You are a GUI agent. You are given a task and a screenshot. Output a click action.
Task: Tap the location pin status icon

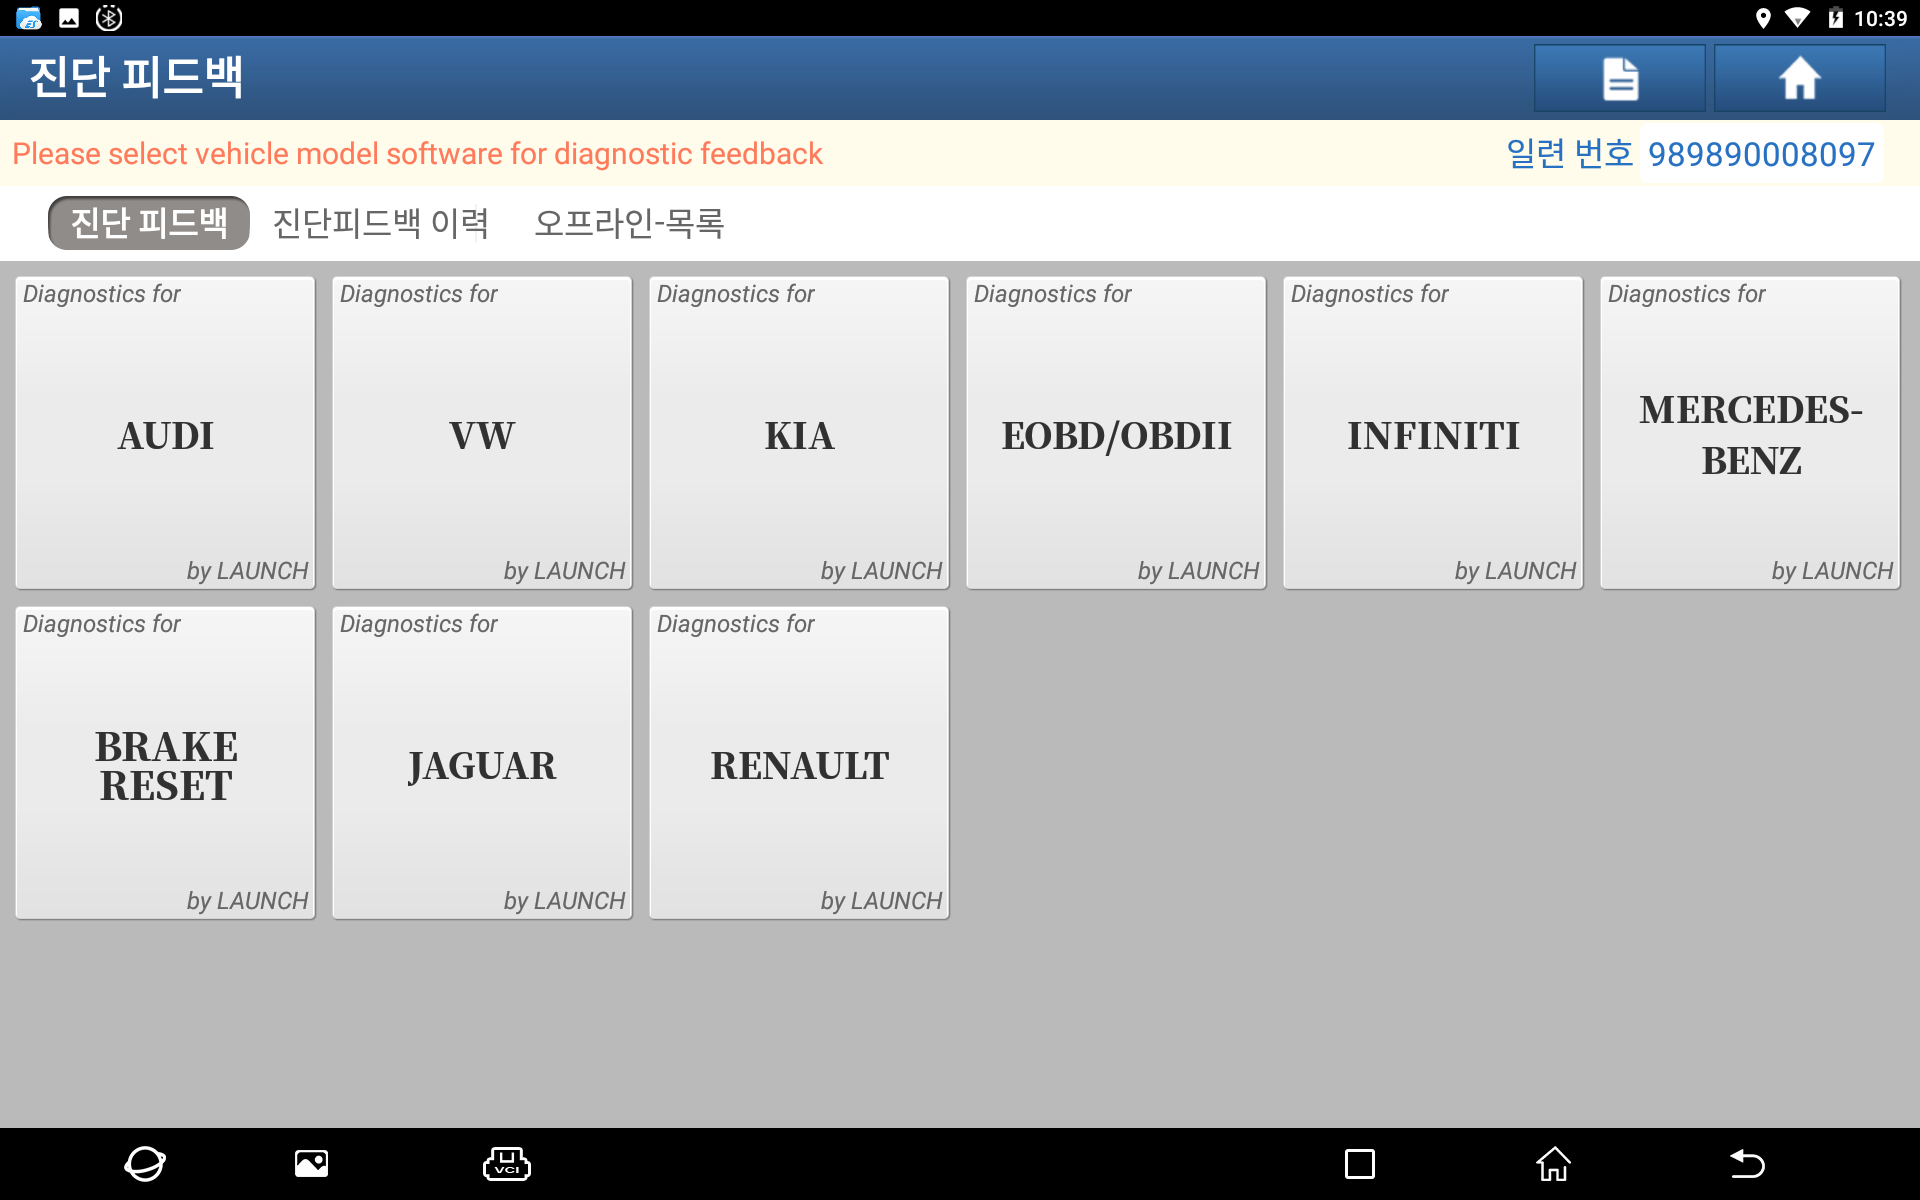[x=1763, y=18]
